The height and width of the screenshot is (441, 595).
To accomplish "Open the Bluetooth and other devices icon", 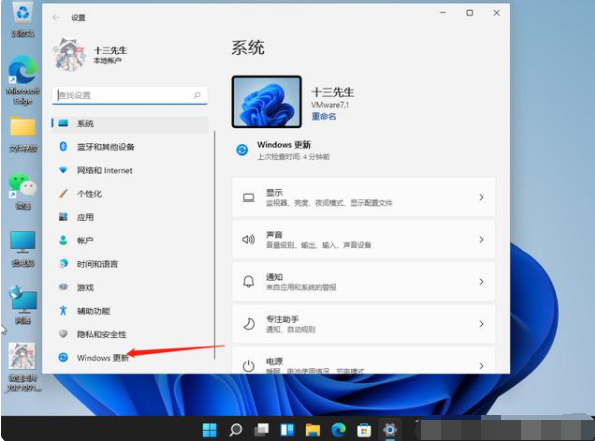I will click(63, 146).
